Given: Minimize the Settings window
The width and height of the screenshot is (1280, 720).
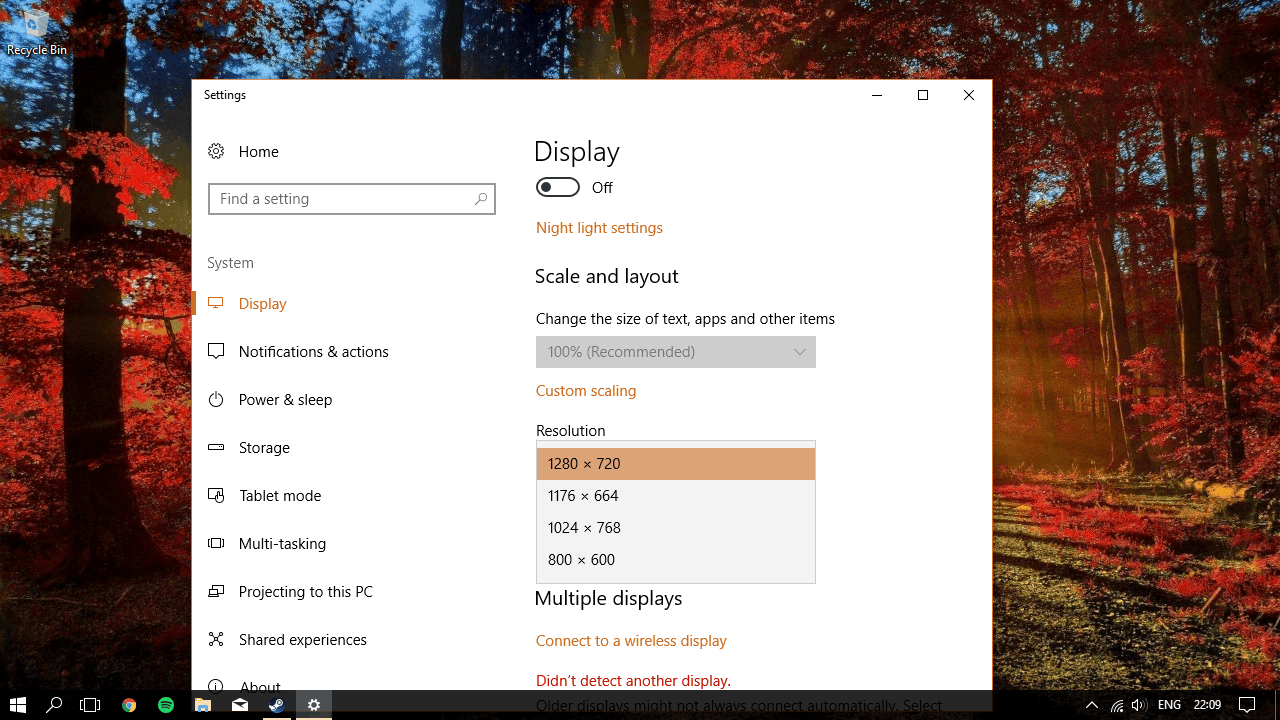Looking at the screenshot, I should click(877, 95).
